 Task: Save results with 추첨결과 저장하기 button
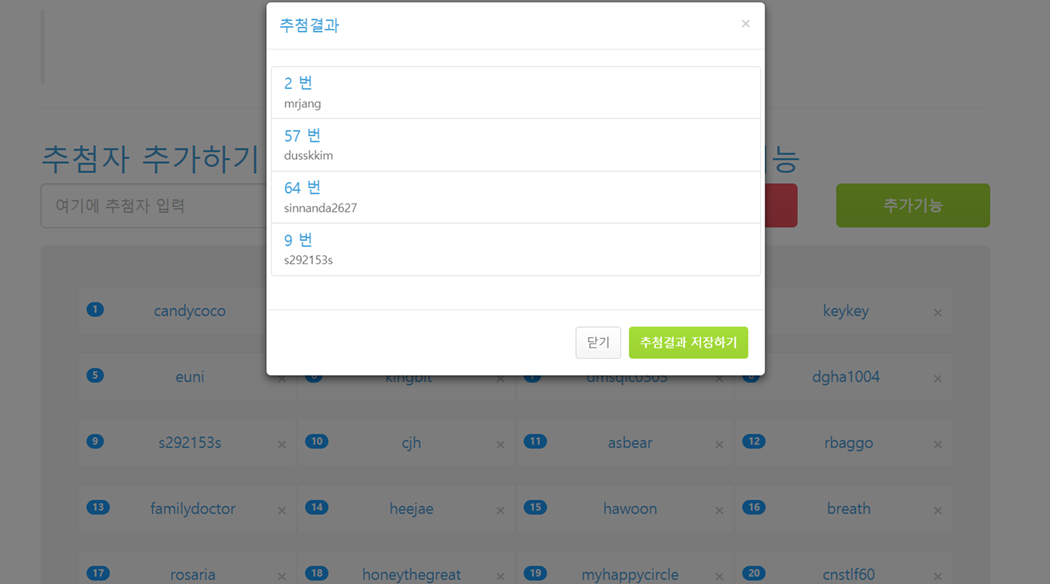(688, 342)
